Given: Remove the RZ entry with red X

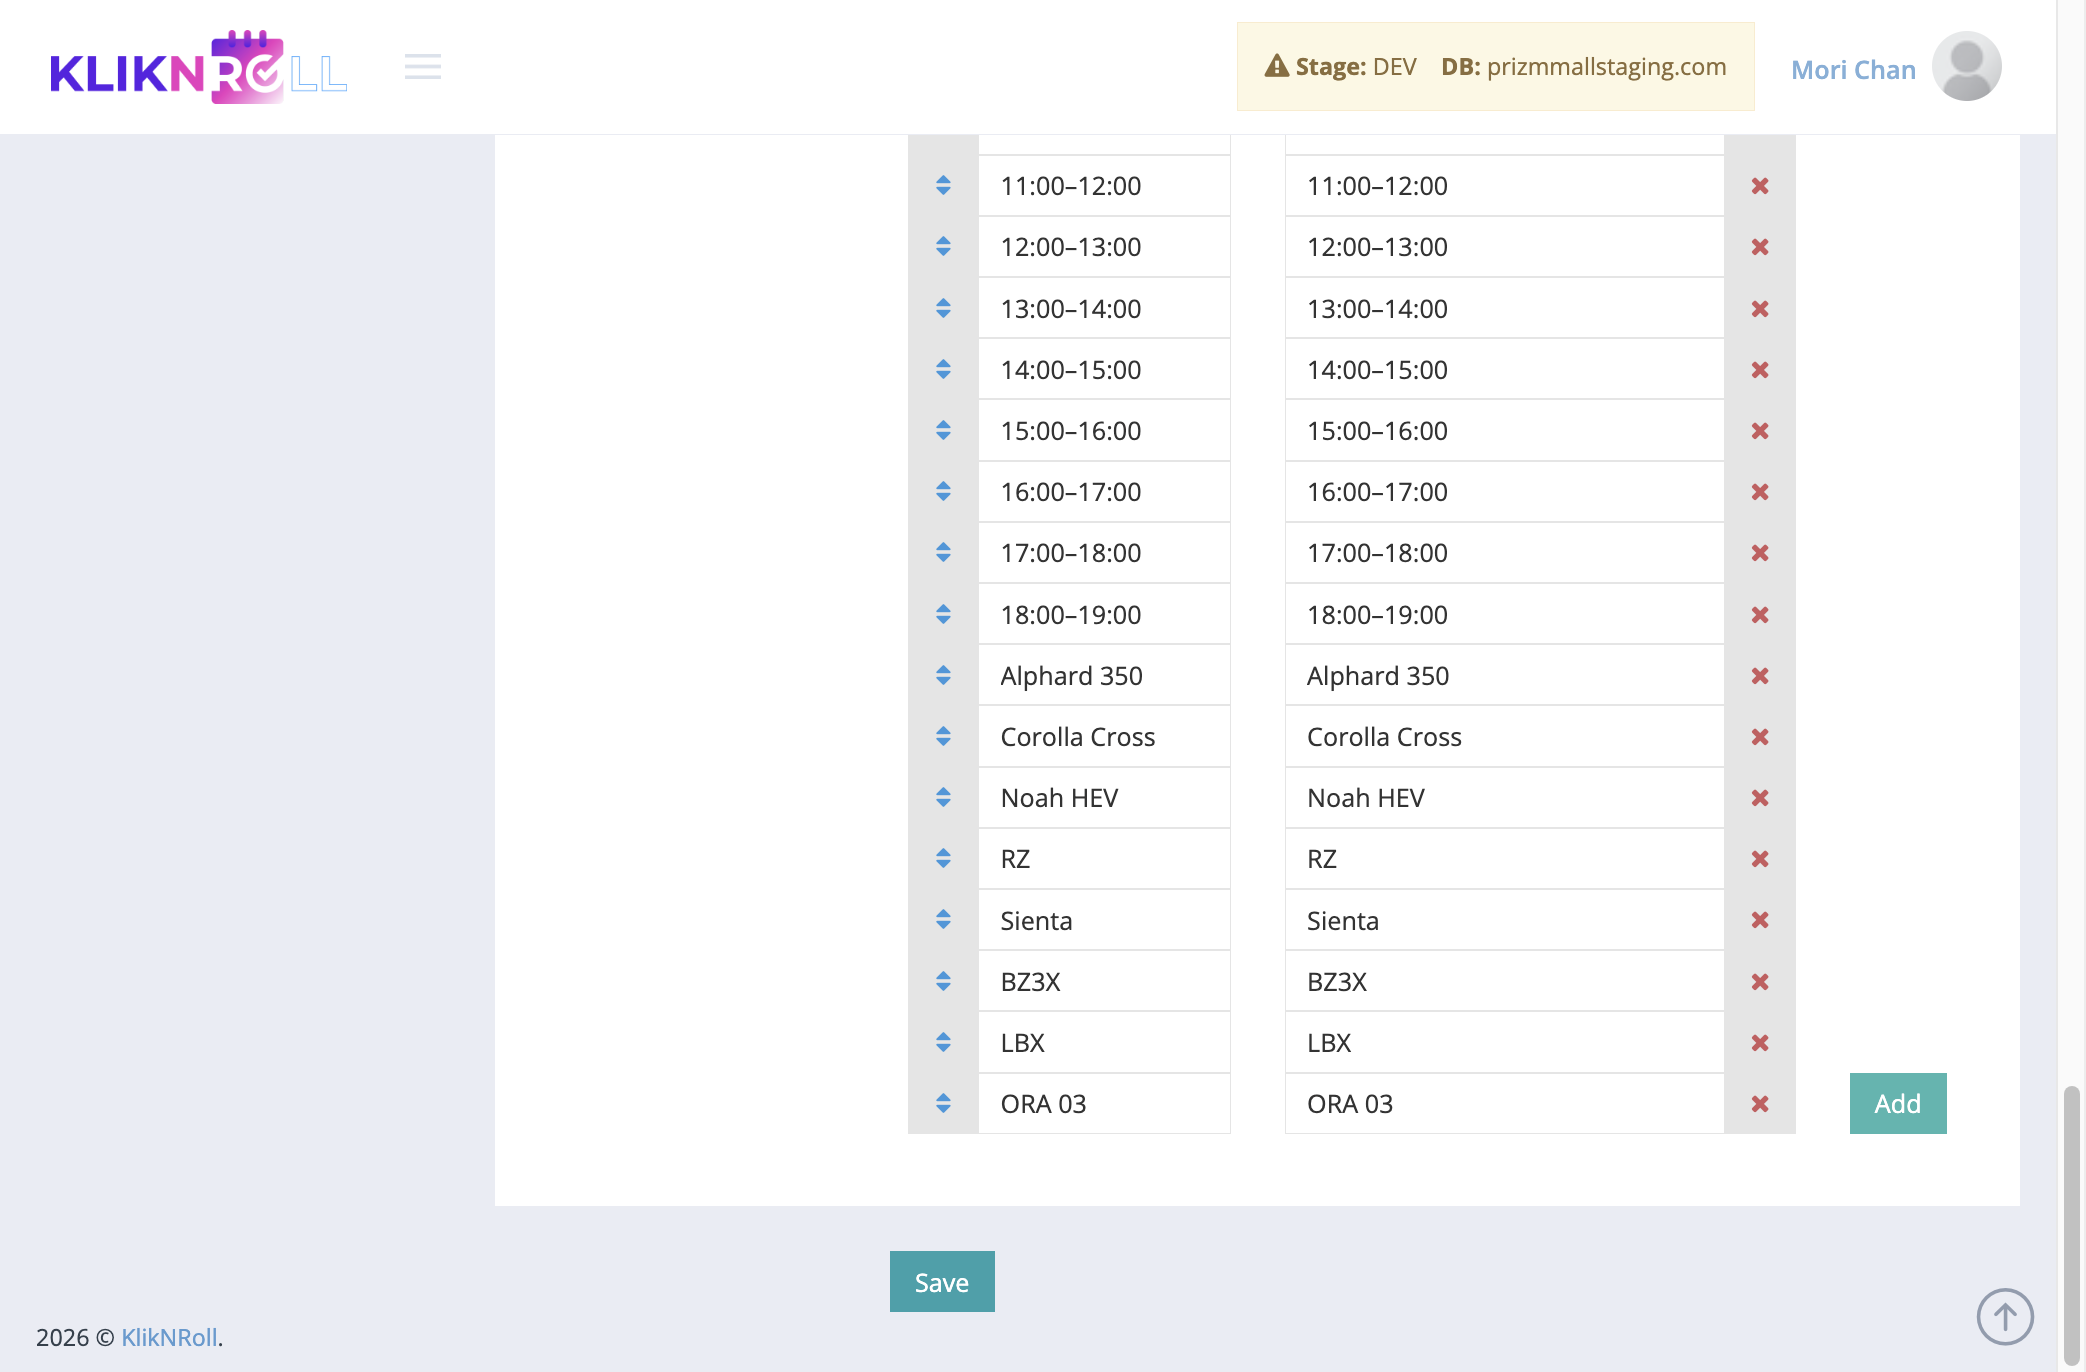Looking at the screenshot, I should pyautogui.click(x=1760, y=859).
